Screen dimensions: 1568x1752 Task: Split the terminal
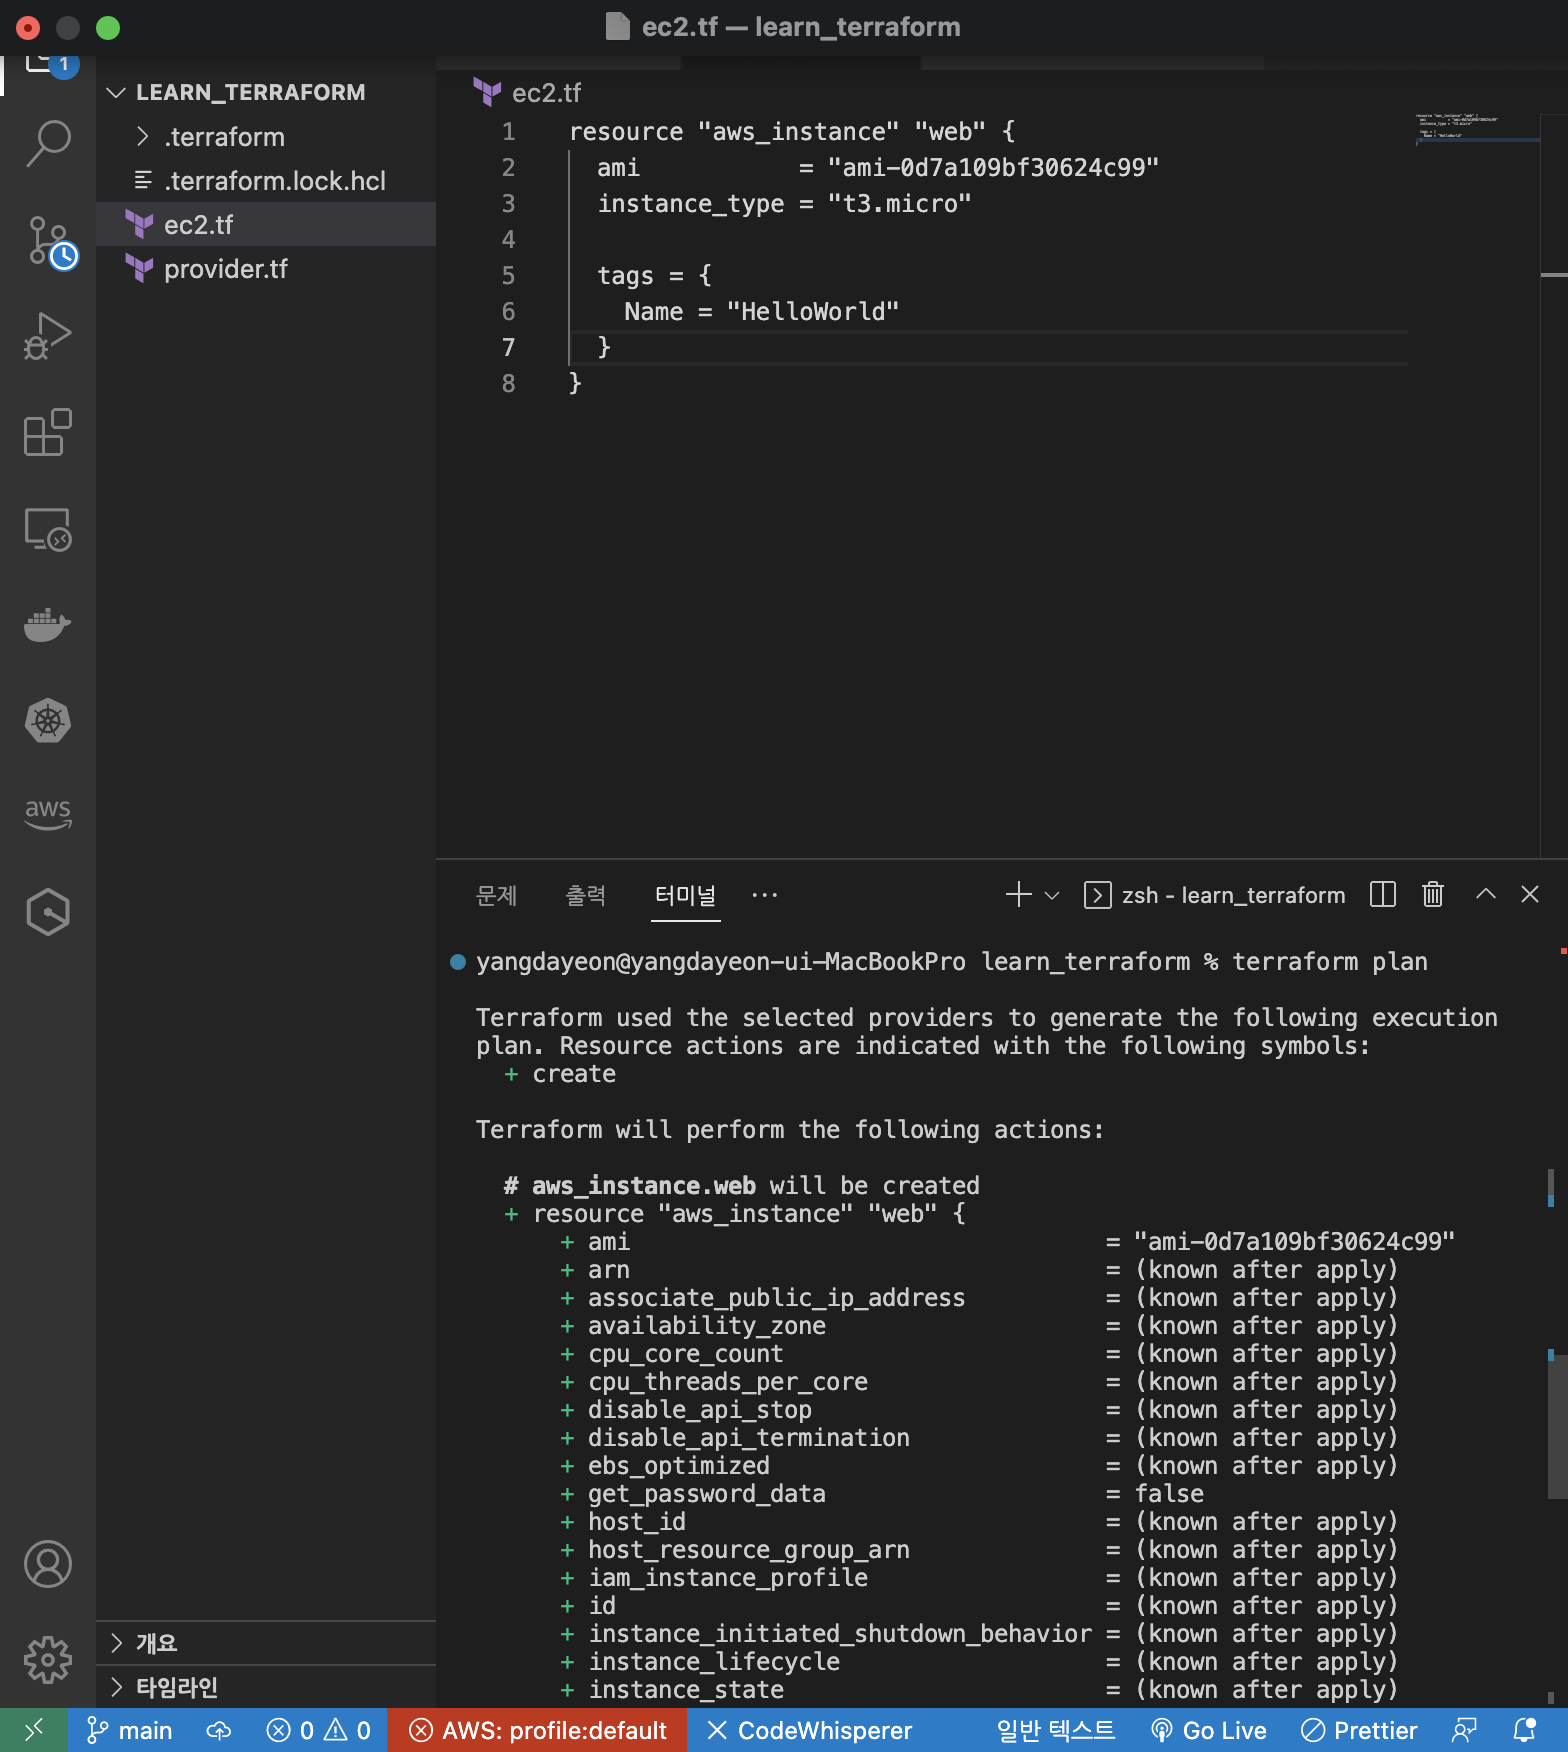point(1383,894)
